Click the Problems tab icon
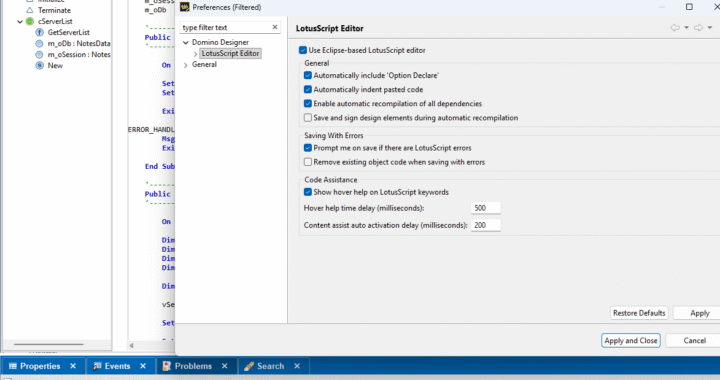The image size is (720, 380). coord(167,366)
